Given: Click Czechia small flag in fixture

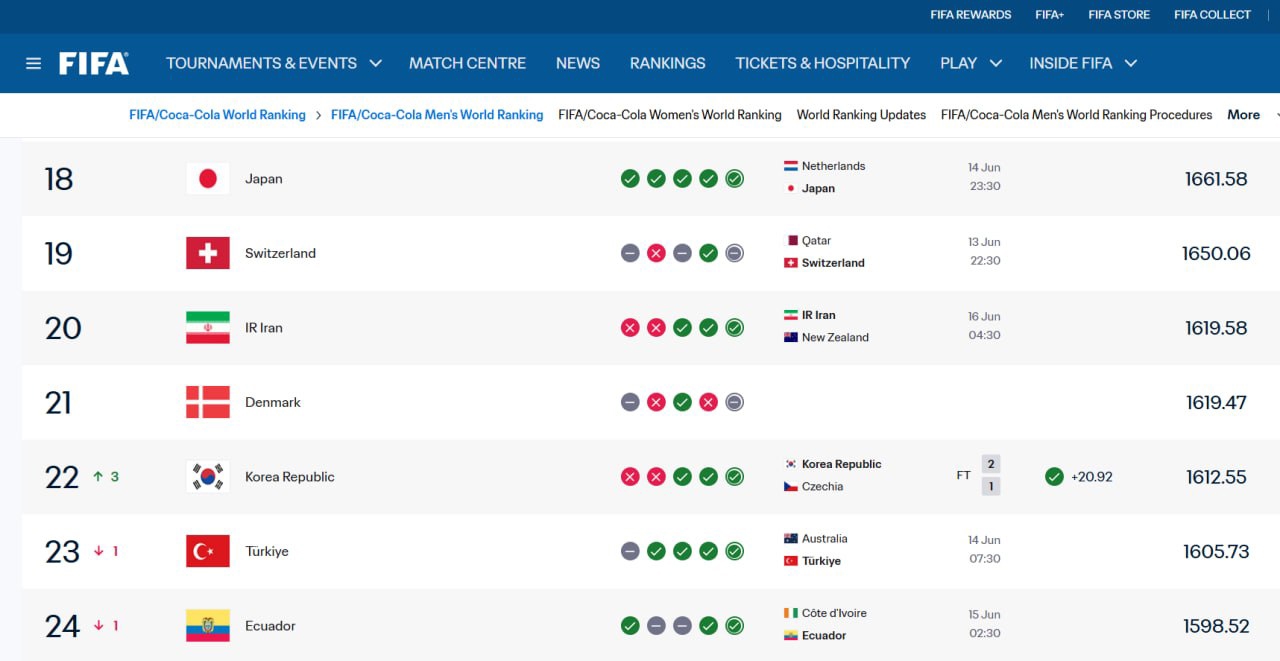Looking at the screenshot, I should coord(790,486).
